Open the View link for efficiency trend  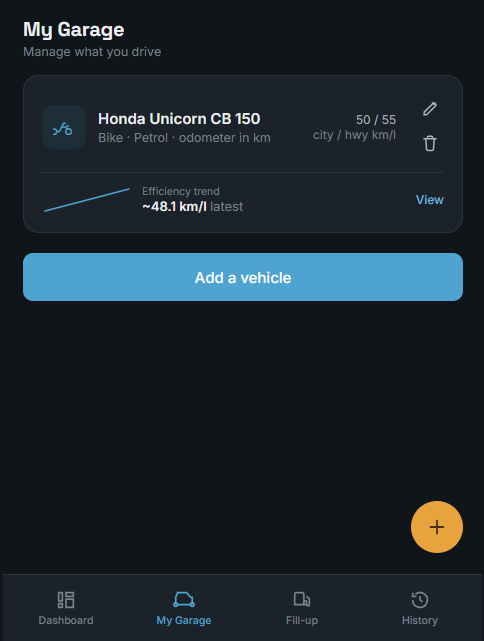[x=430, y=199]
